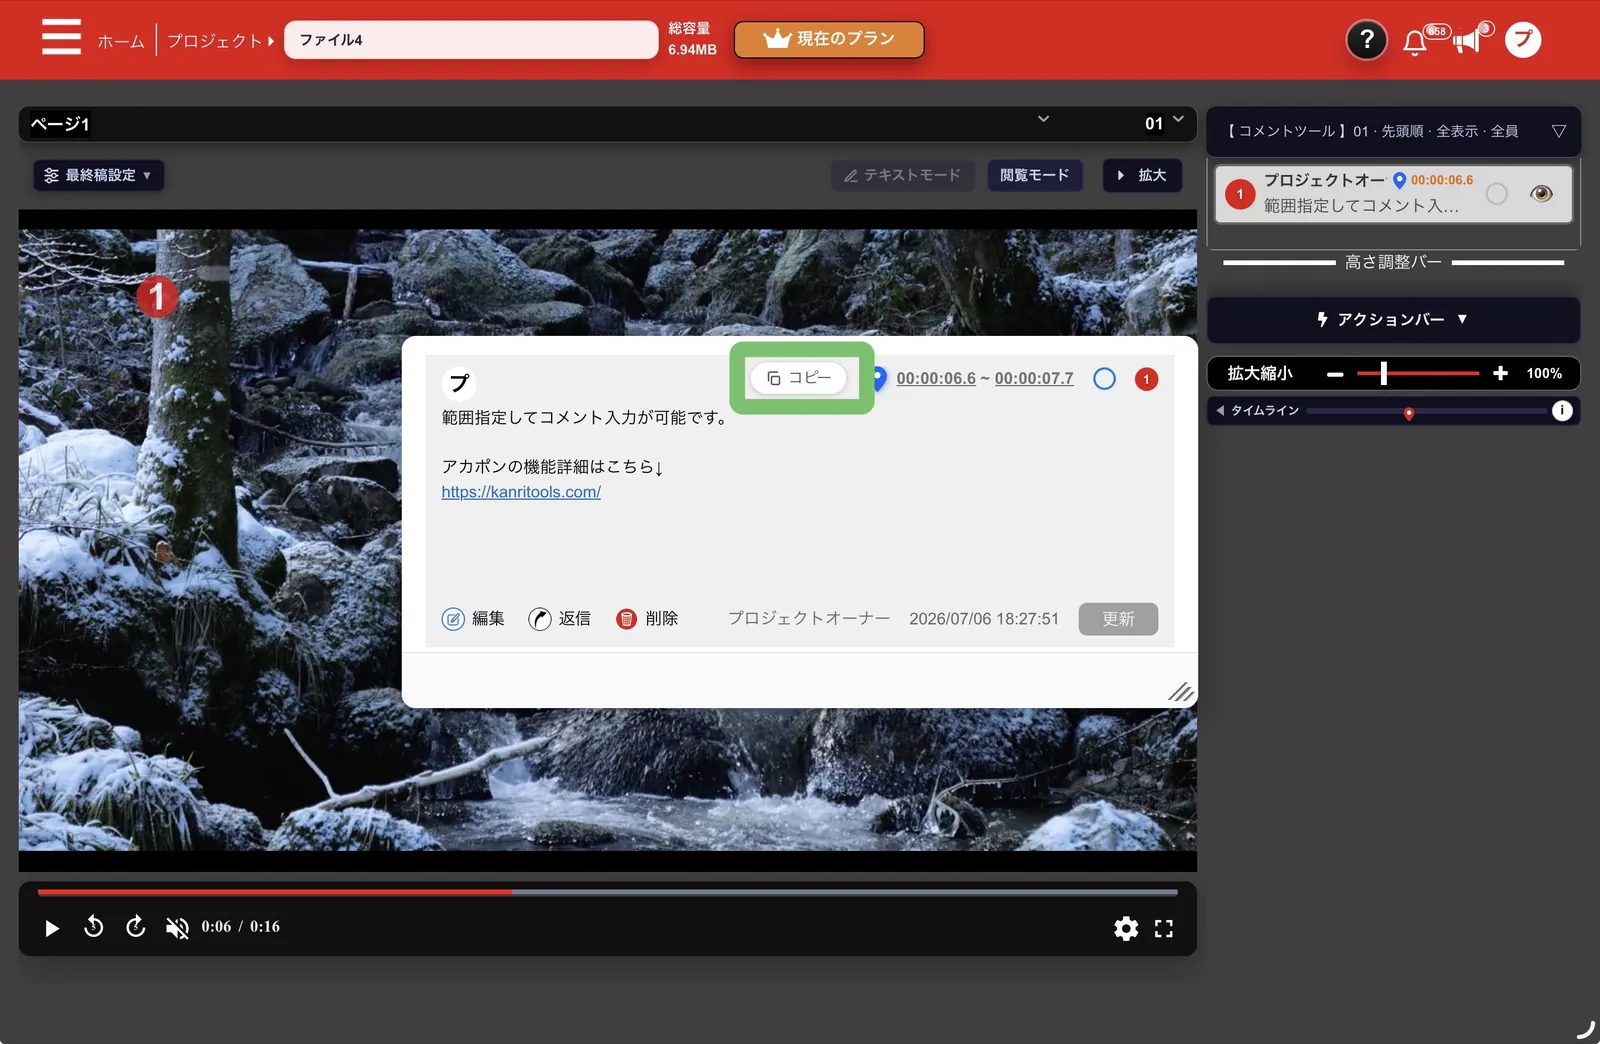Rewind video with the replay icon
Viewport: 1600px width, 1044px height.
click(93, 927)
